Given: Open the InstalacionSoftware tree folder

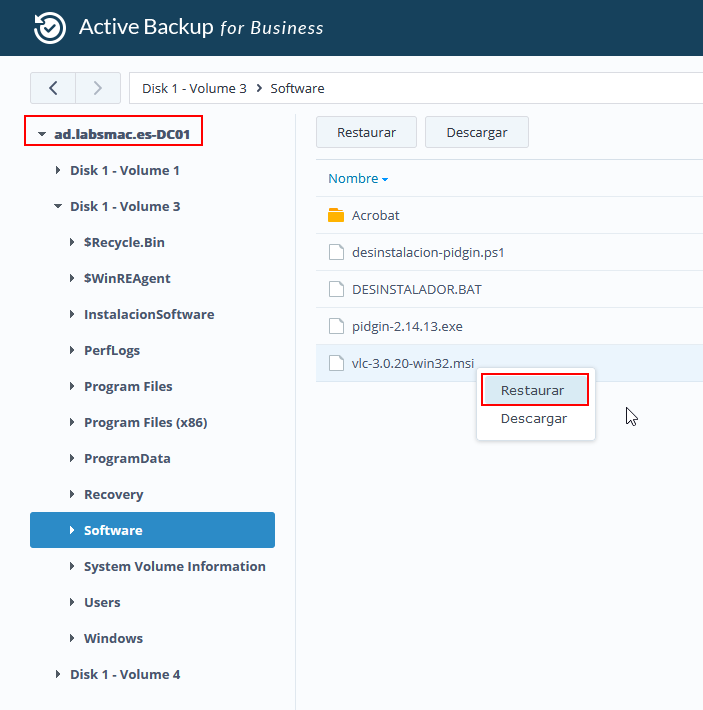Looking at the screenshot, I should click(x=148, y=315).
